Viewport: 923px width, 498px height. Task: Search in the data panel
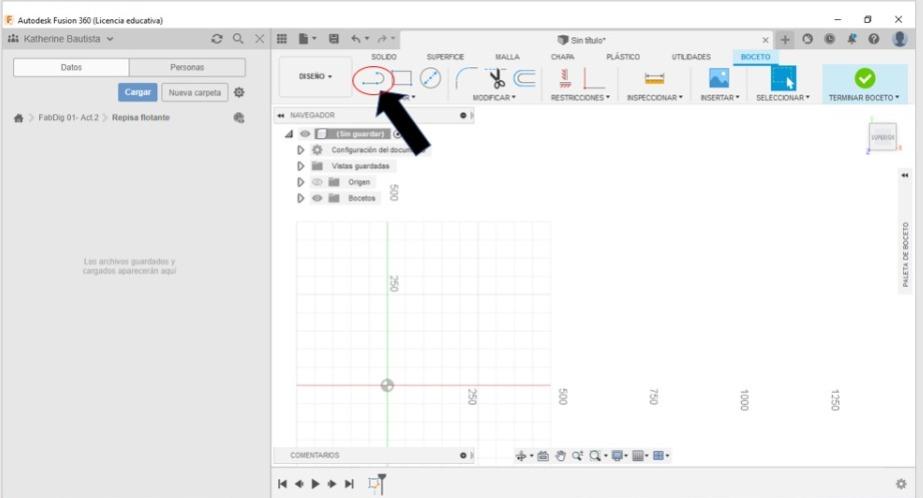pyautogui.click(x=238, y=39)
